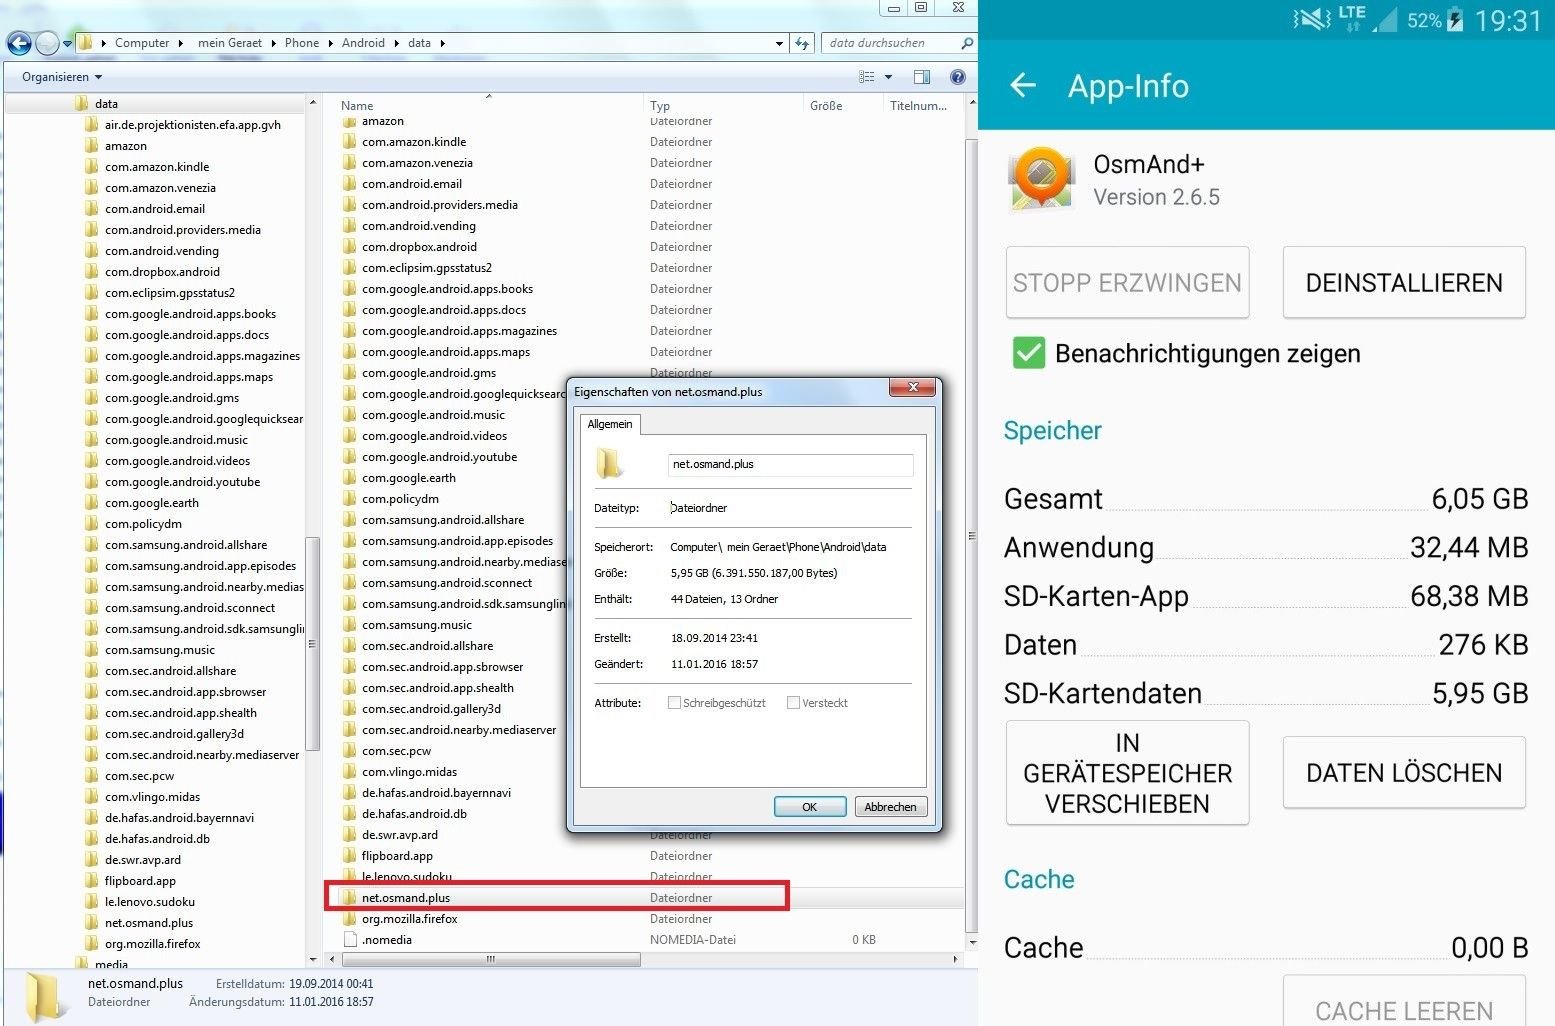Toggle the Explorer preview pane icon
This screenshot has height=1026, width=1555.
(x=922, y=77)
